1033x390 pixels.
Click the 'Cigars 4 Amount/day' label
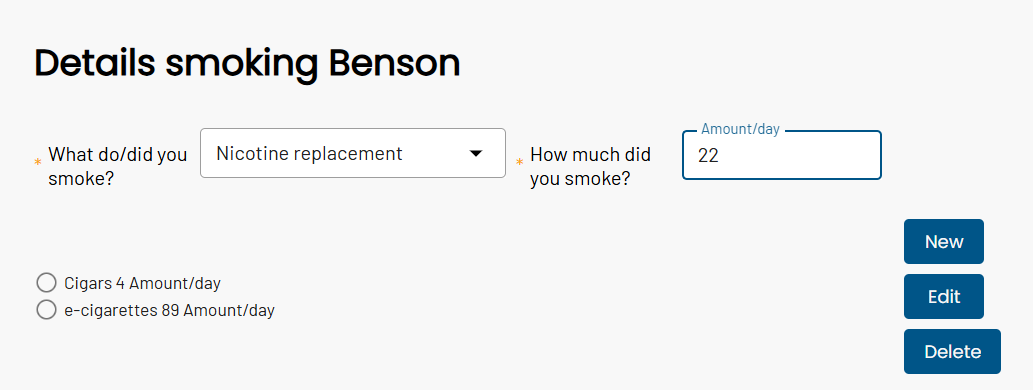coord(142,284)
